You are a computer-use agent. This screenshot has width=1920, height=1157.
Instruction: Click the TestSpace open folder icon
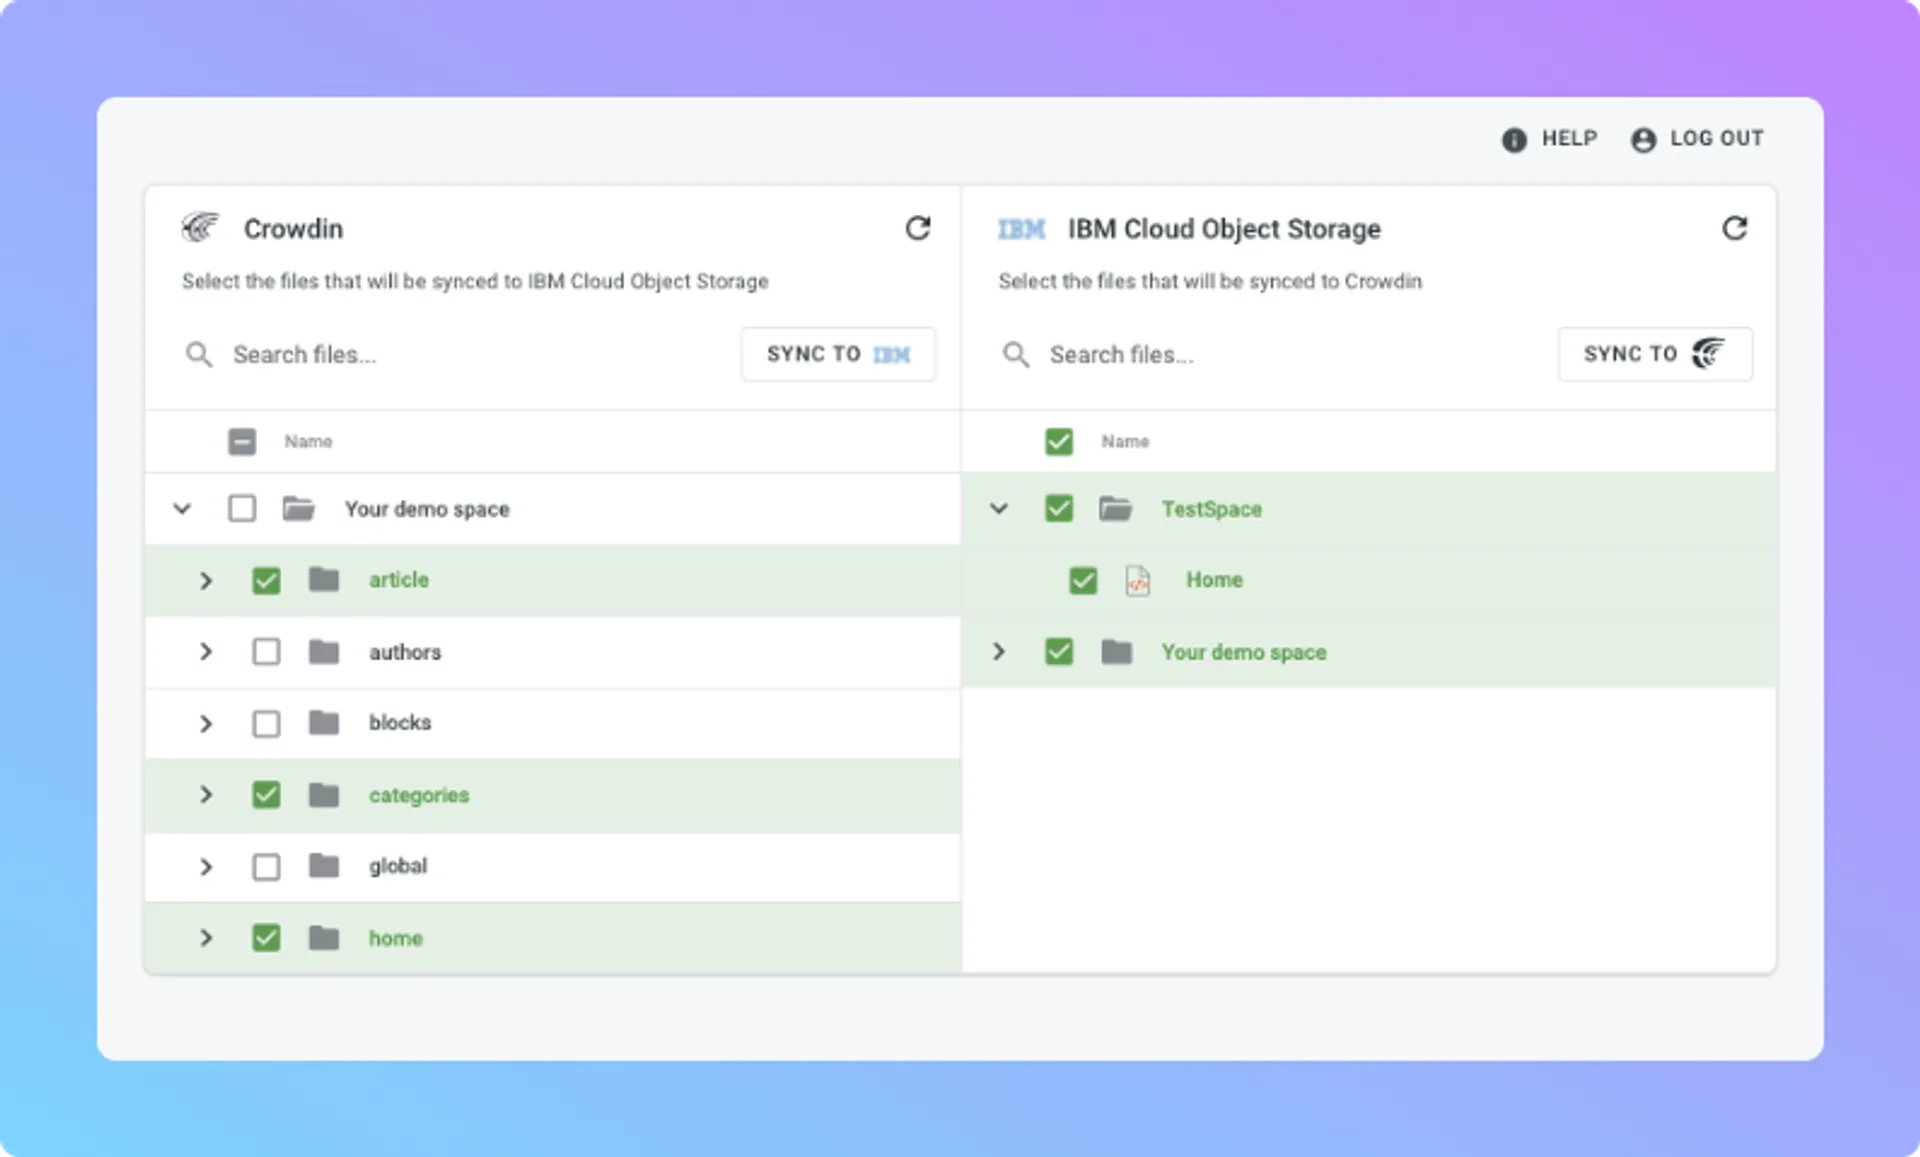[x=1115, y=508]
